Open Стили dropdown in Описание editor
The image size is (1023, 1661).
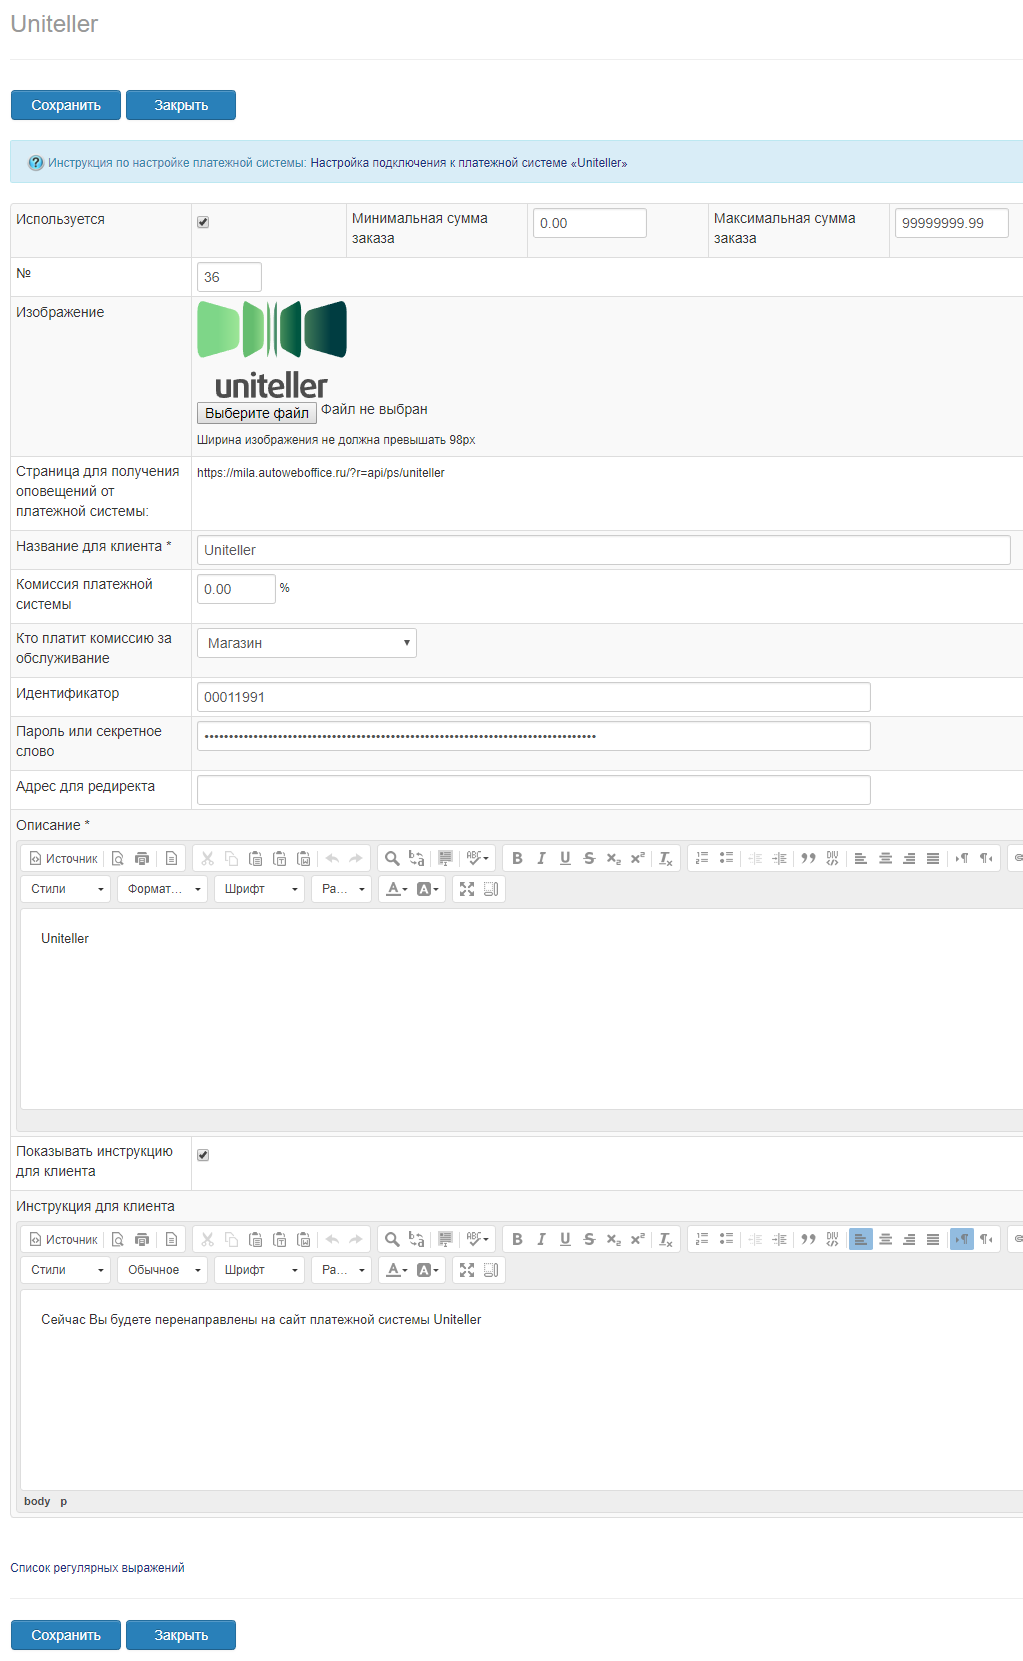click(x=66, y=889)
